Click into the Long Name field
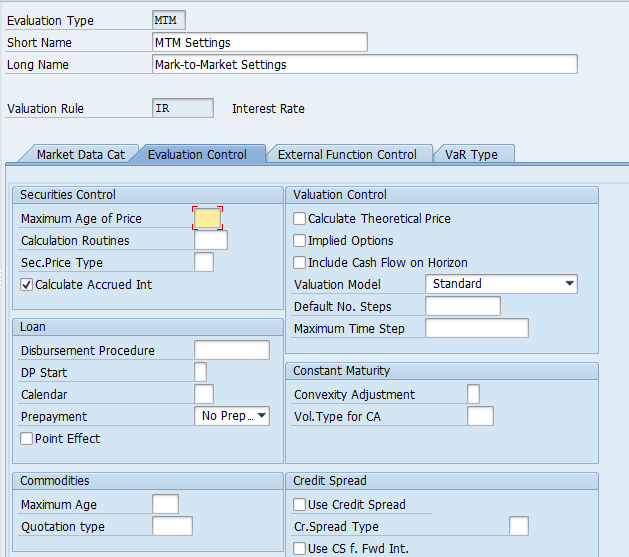This screenshot has width=629, height=557. [x=364, y=64]
